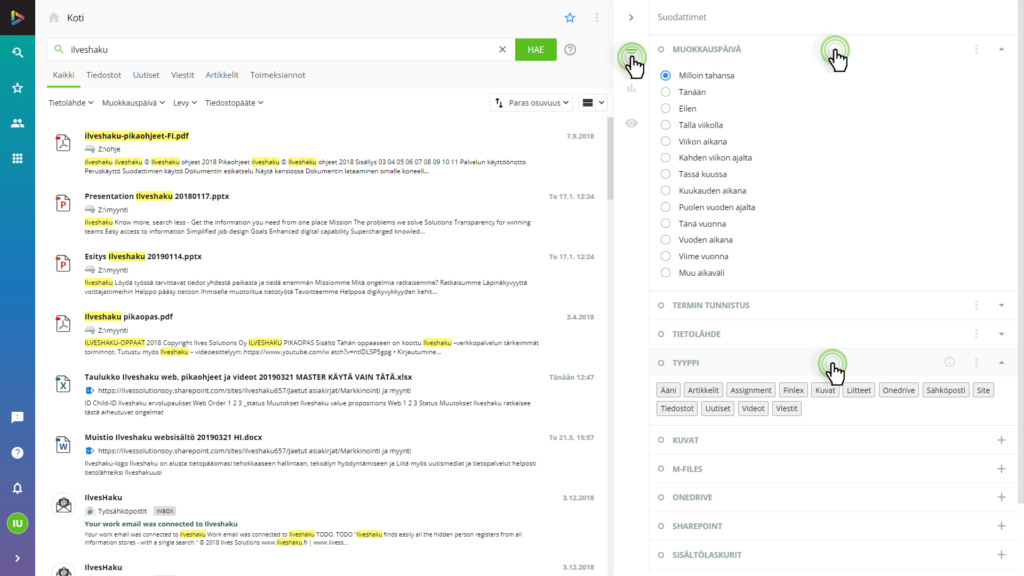
Task: Switch to the Uutiset tab
Action: click(146, 75)
